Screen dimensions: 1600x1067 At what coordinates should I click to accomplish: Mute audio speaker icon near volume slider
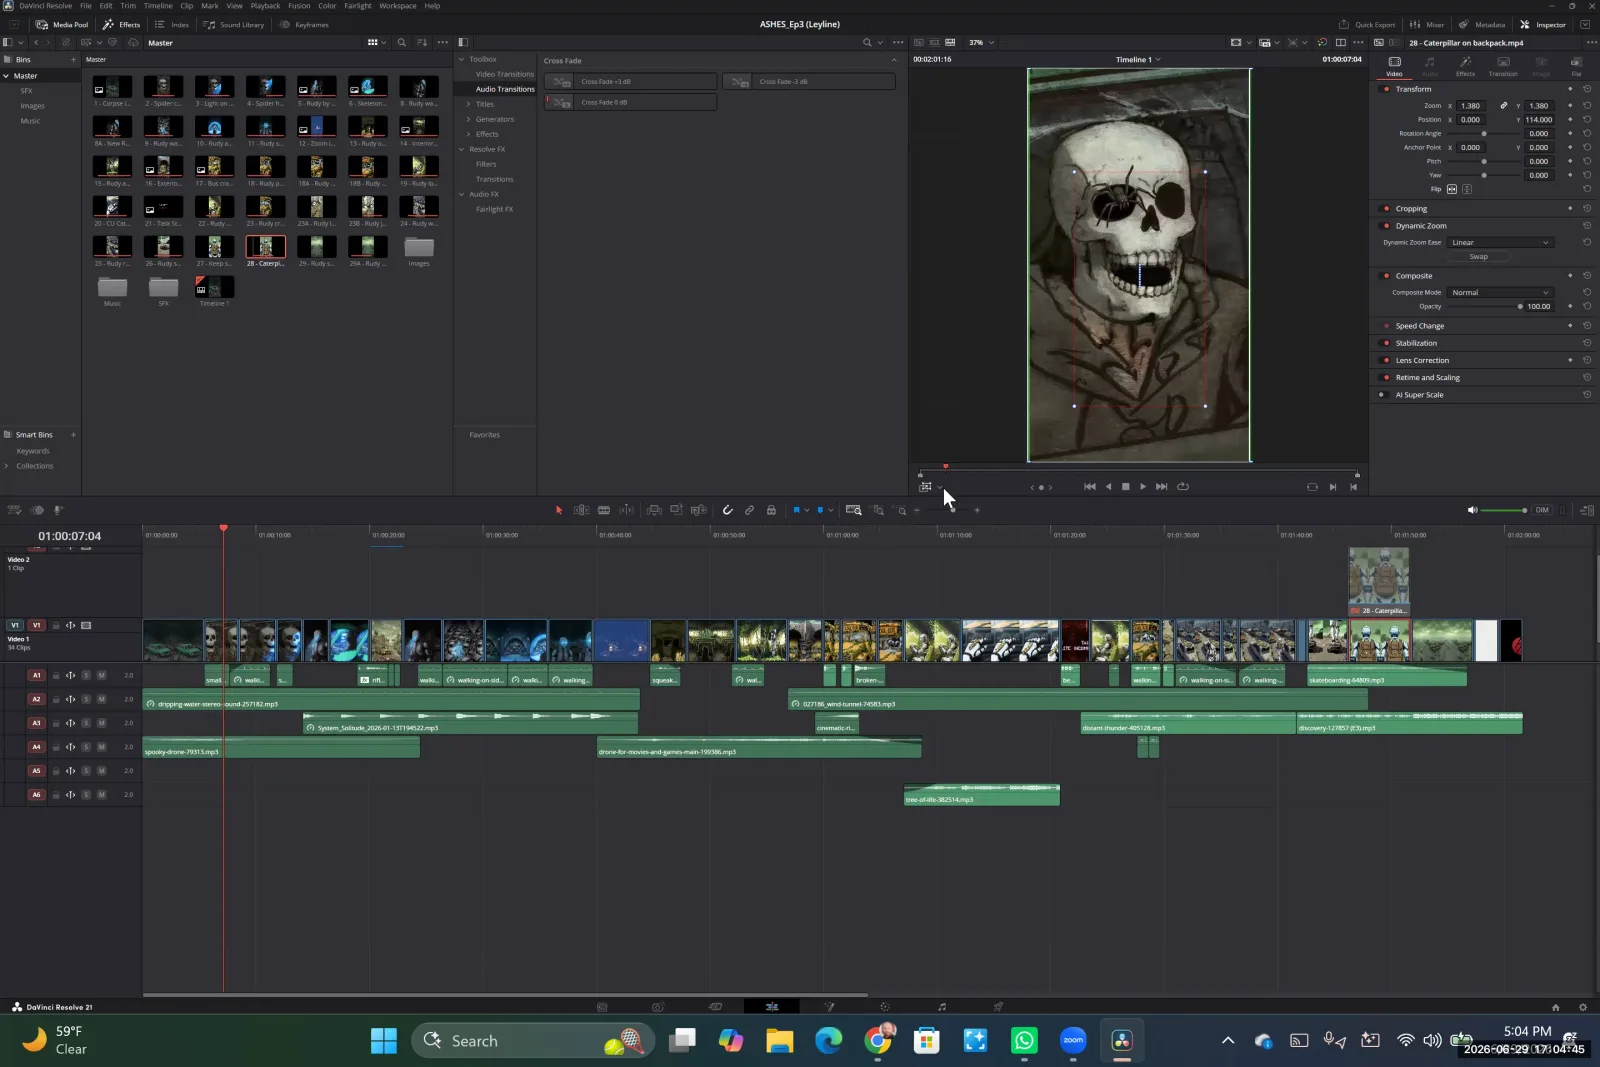pyautogui.click(x=1472, y=510)
